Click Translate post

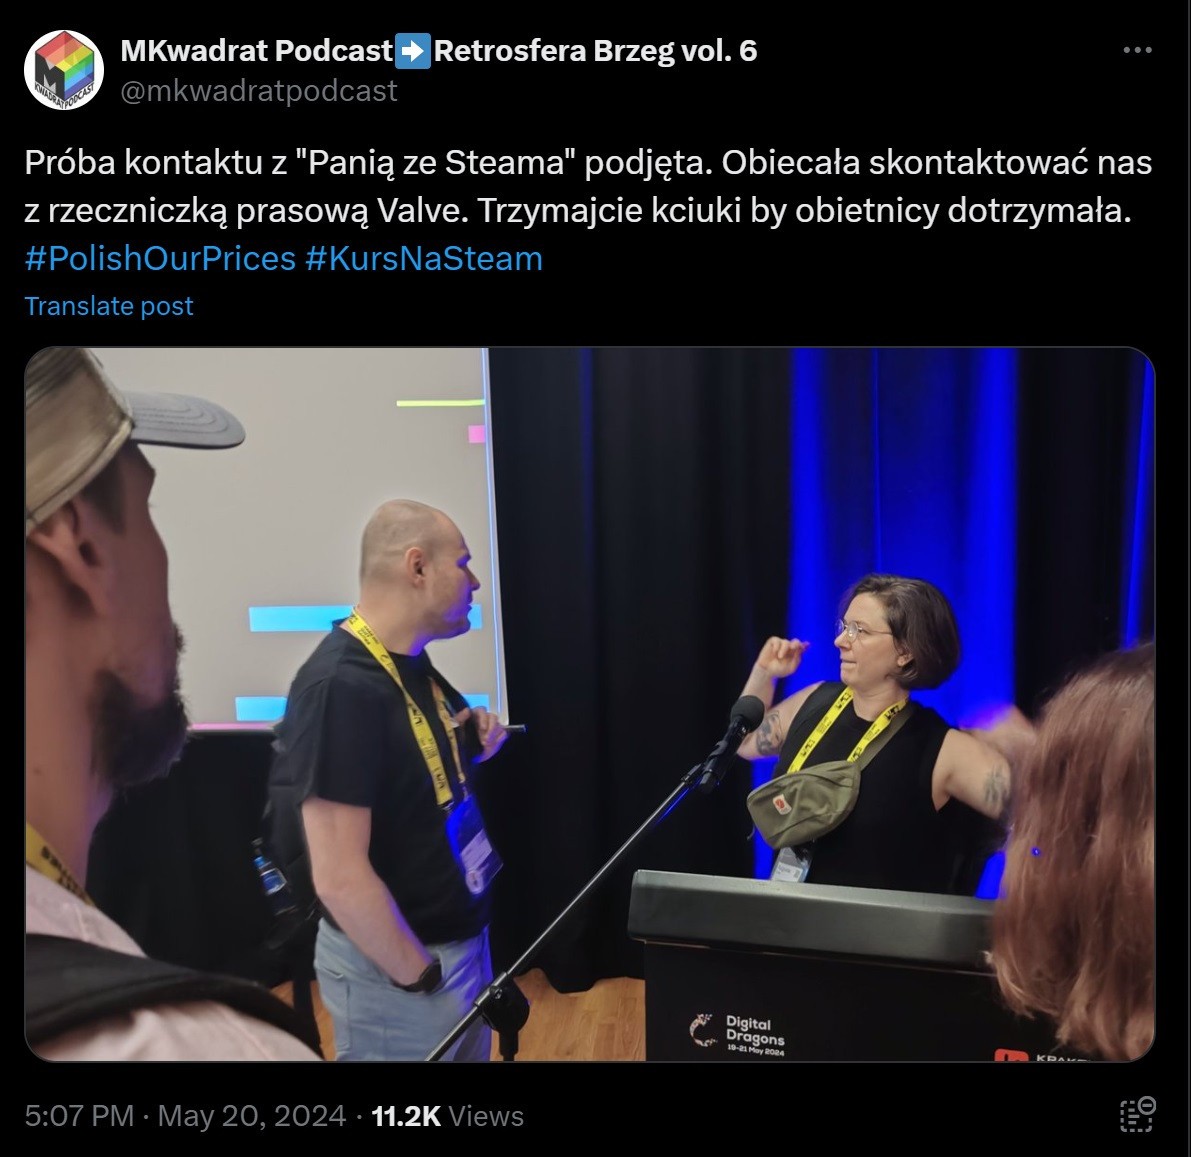[109, 306]
